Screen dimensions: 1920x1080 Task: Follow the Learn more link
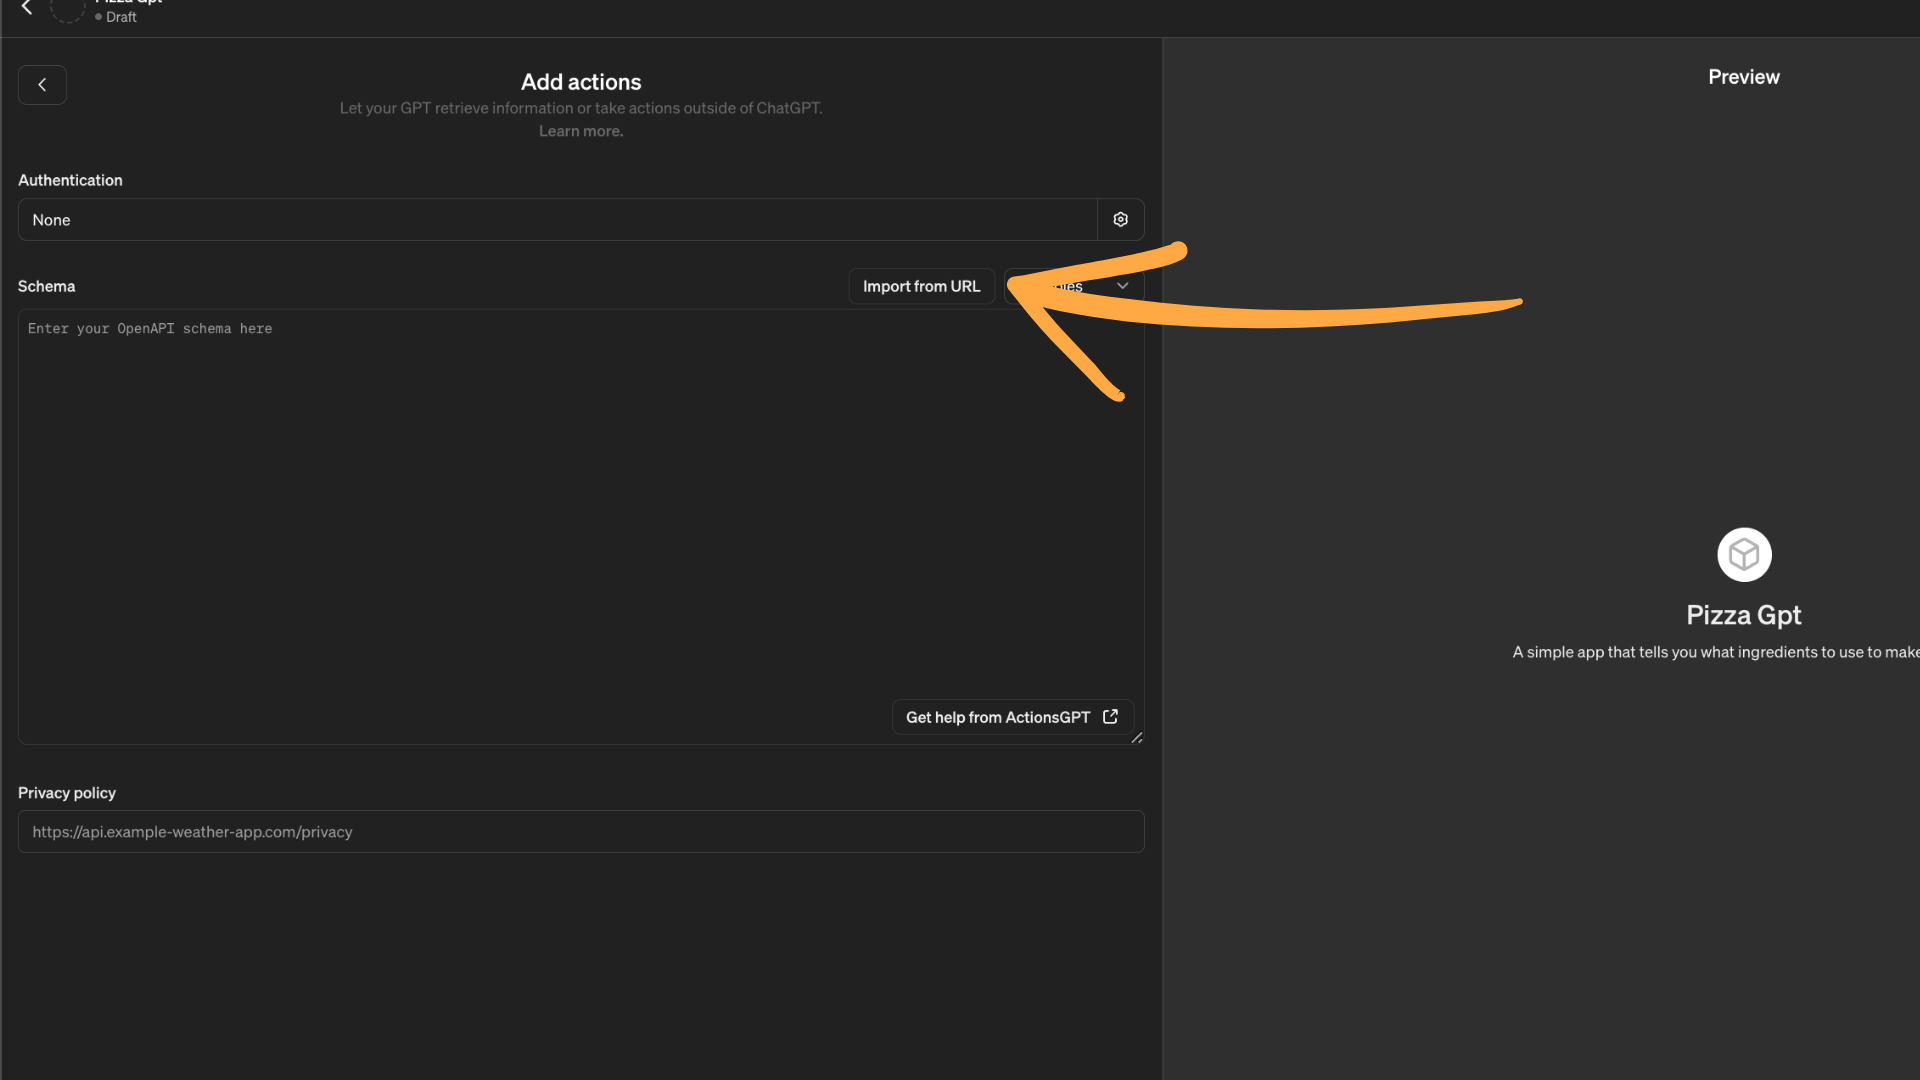pos(581,131)
